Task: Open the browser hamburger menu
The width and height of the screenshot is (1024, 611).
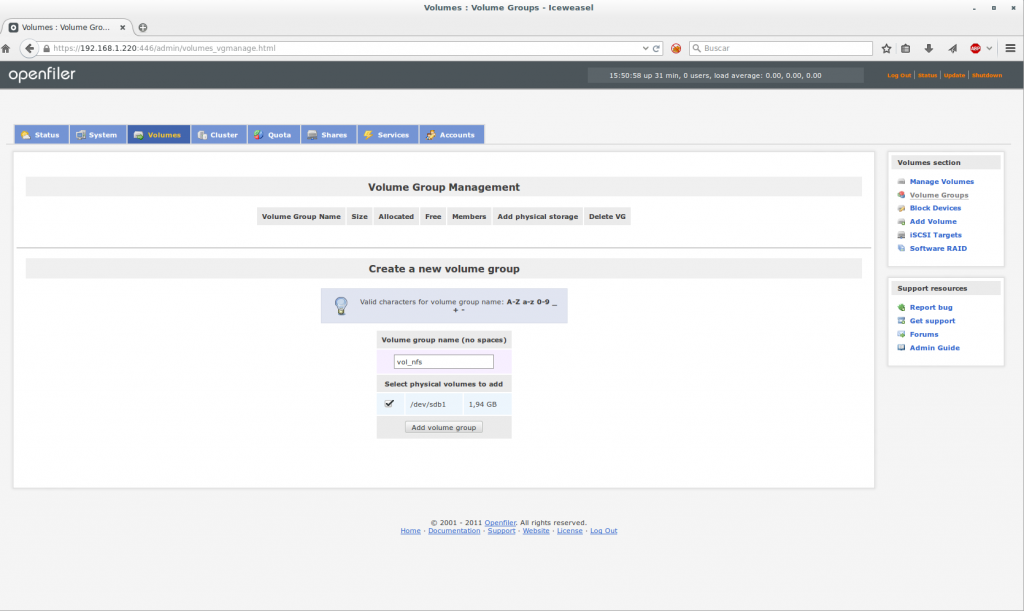Action: tap(1011, 48)
